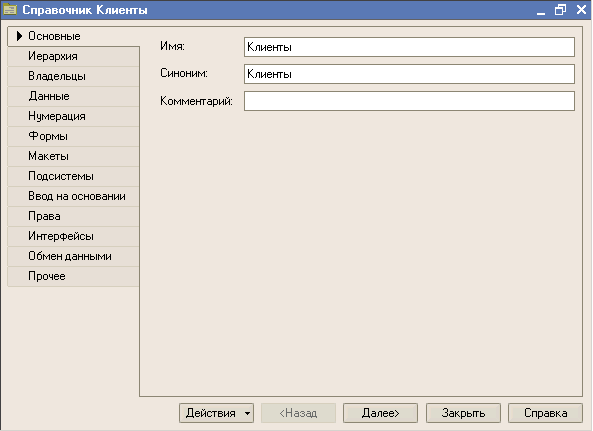The image size is (593, 431).
Task: Switch to the Интерфейсы tab
Action: tap(73, 237)
